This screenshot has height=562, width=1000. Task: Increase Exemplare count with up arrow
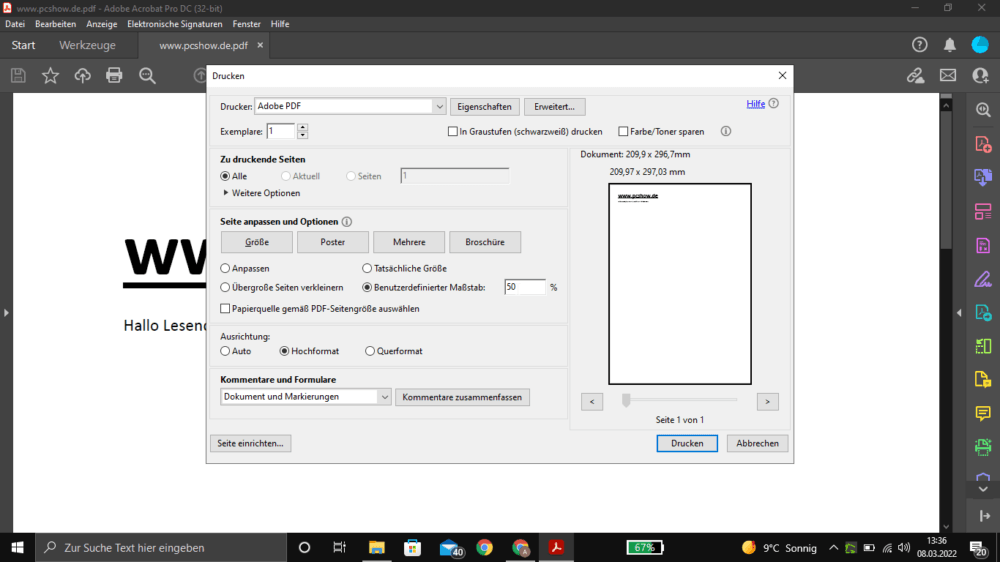(x=302, y=127)
